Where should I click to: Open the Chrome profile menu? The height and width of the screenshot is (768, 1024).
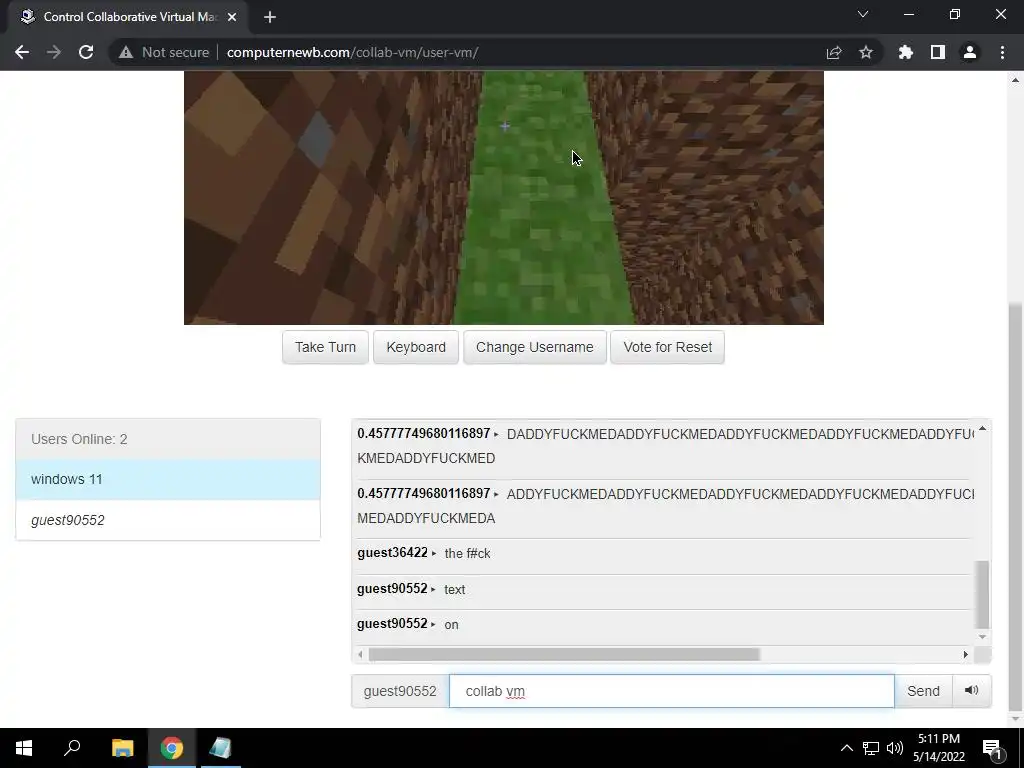point(970,52)
